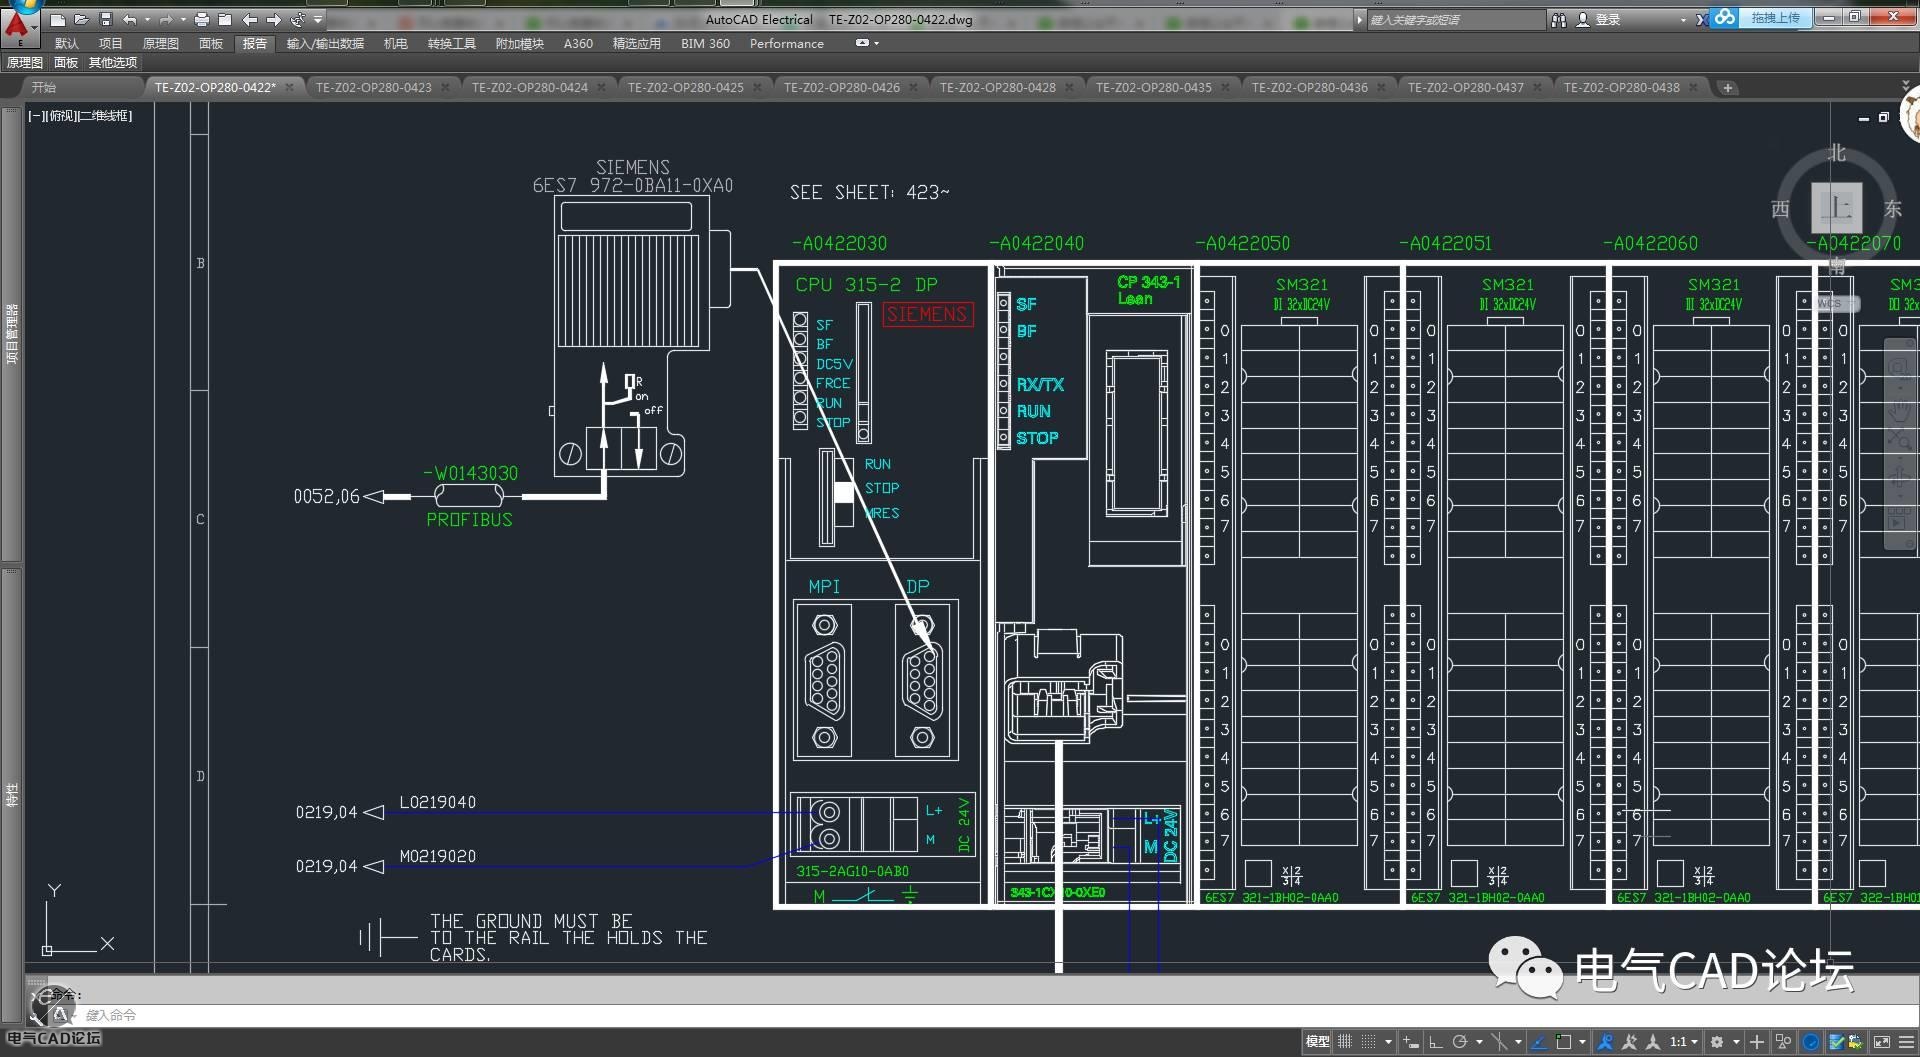This screenshot has width=1920, height=1057.
Task: Open the 登录 sign-in dropdown arrow
Action: click(x=1683, y=20)
